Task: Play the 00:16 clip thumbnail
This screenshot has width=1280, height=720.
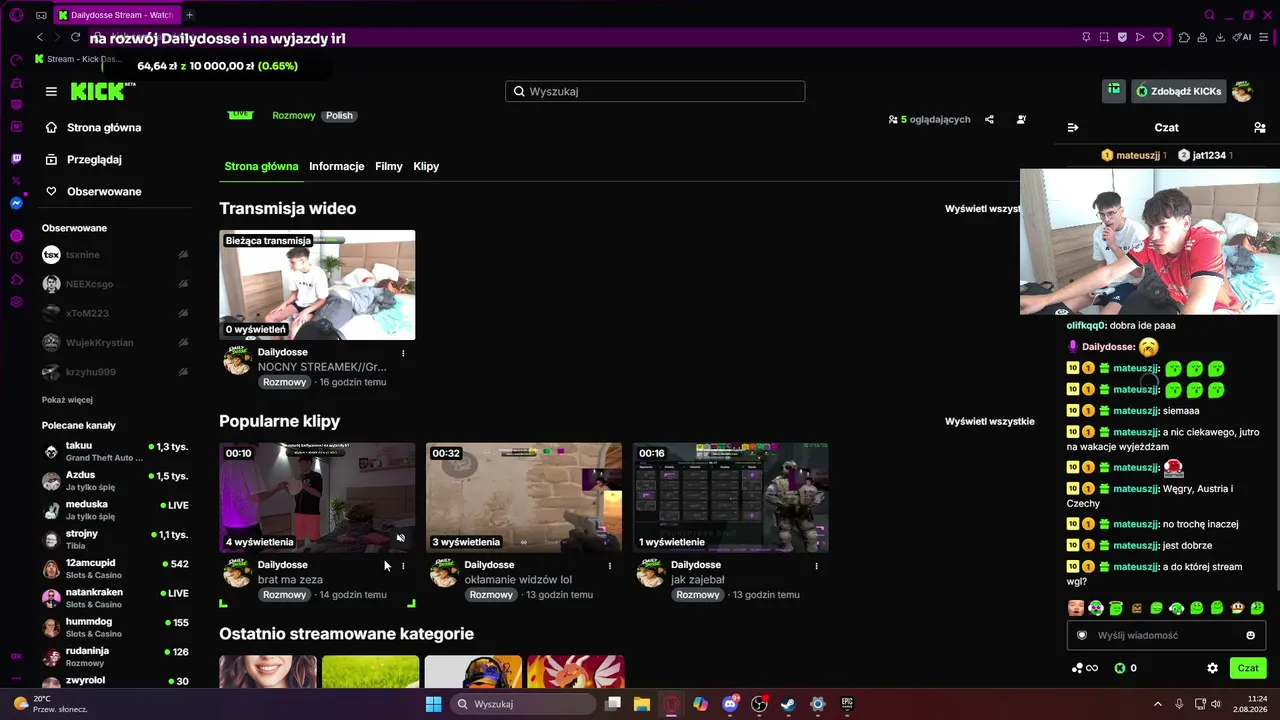Action: point(730,498)
